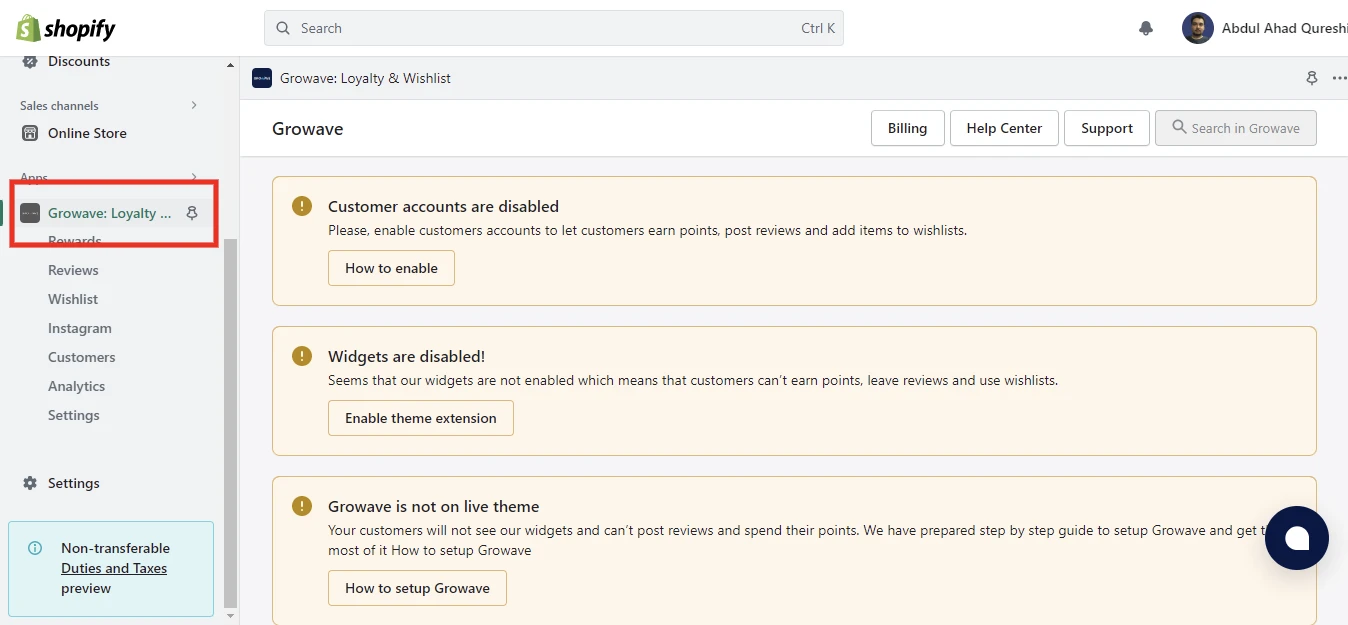Go to Analytics under Growave

[77, 386]
